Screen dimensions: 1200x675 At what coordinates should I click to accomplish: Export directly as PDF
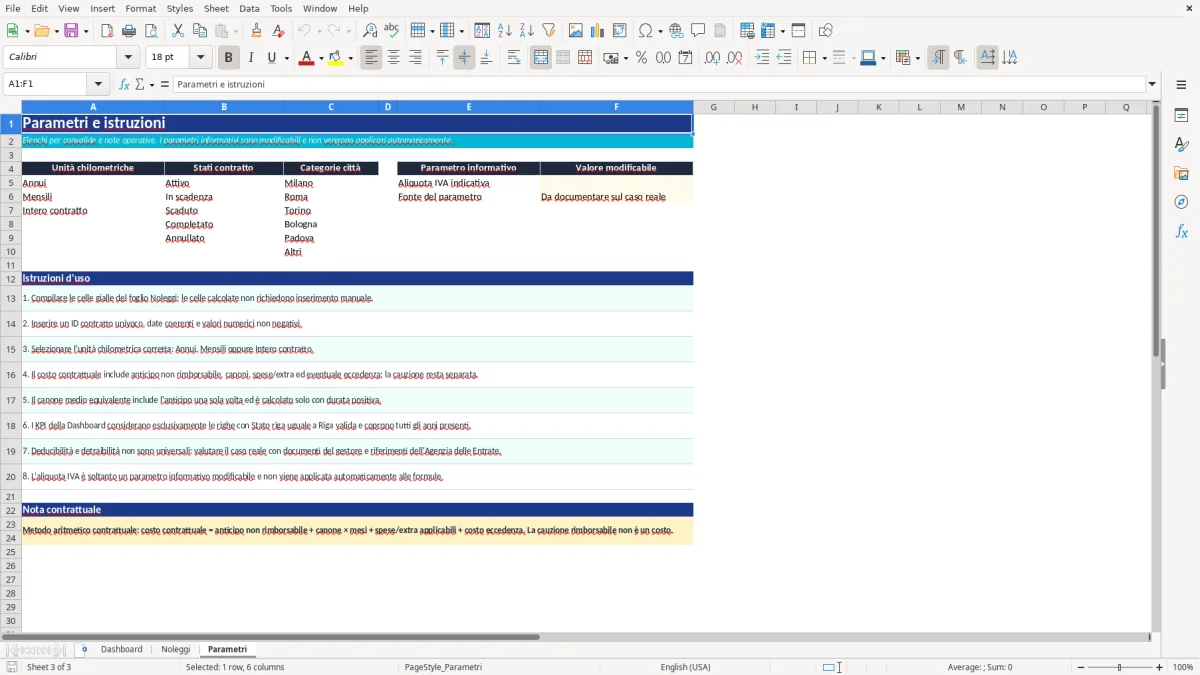107,31
